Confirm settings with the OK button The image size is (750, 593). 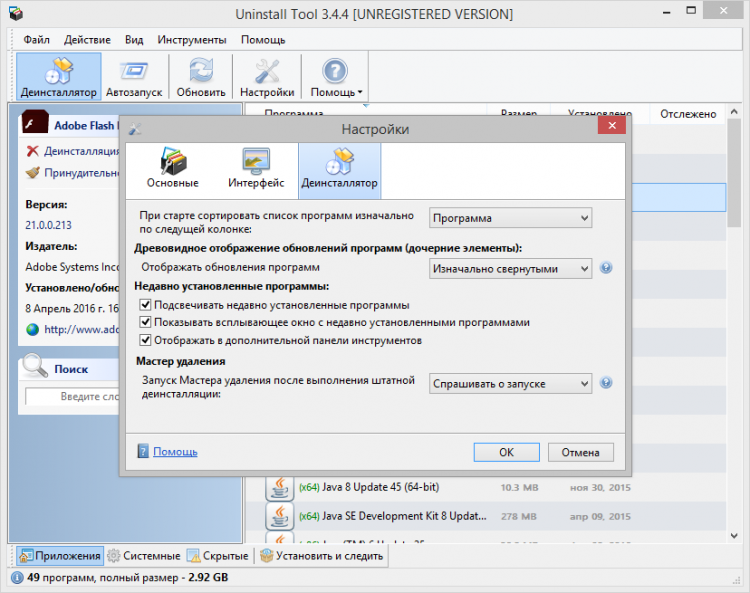507,452
